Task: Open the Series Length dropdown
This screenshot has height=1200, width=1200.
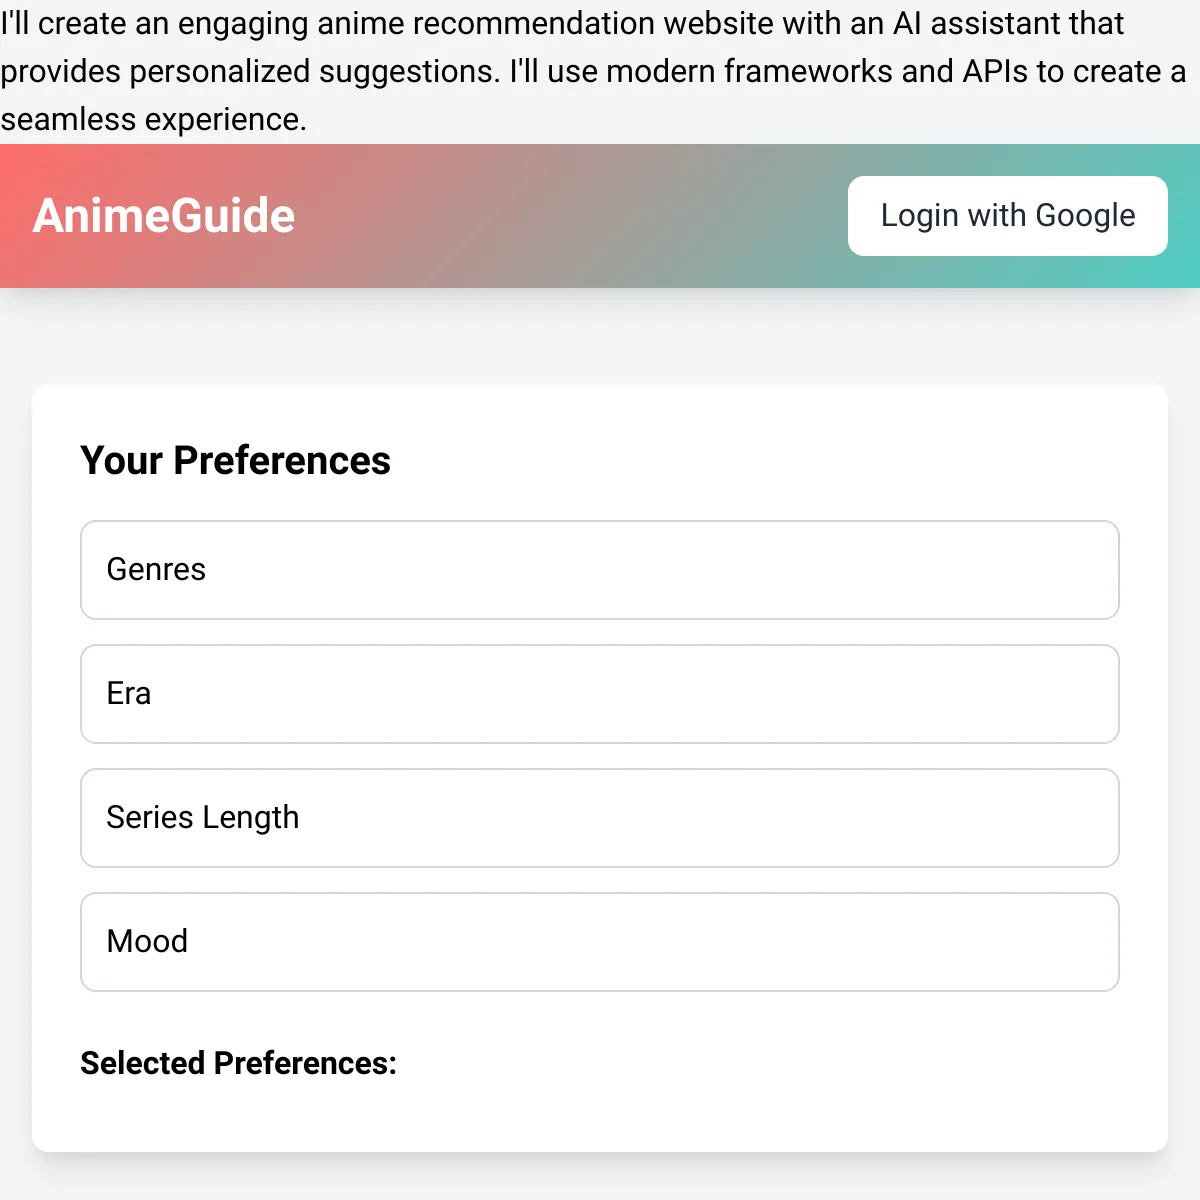Action: click(x=600, y=818)
